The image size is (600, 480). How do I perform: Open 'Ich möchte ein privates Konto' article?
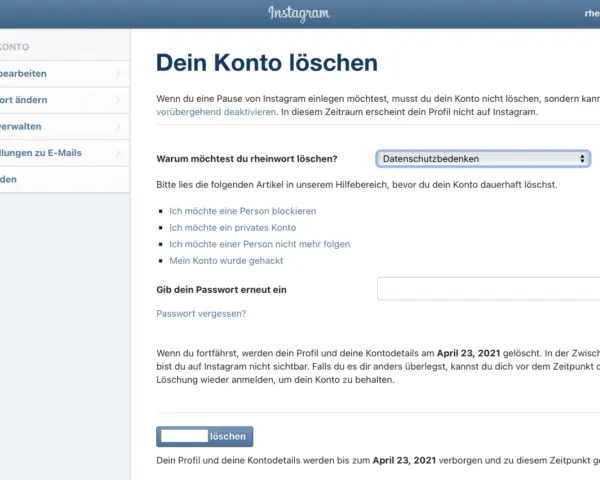tap(233, 228)
